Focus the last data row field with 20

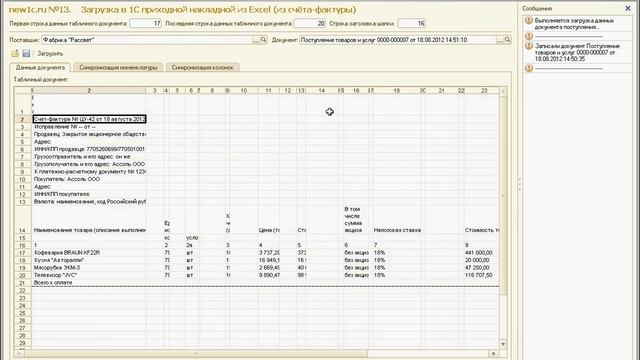pos(310,24)
